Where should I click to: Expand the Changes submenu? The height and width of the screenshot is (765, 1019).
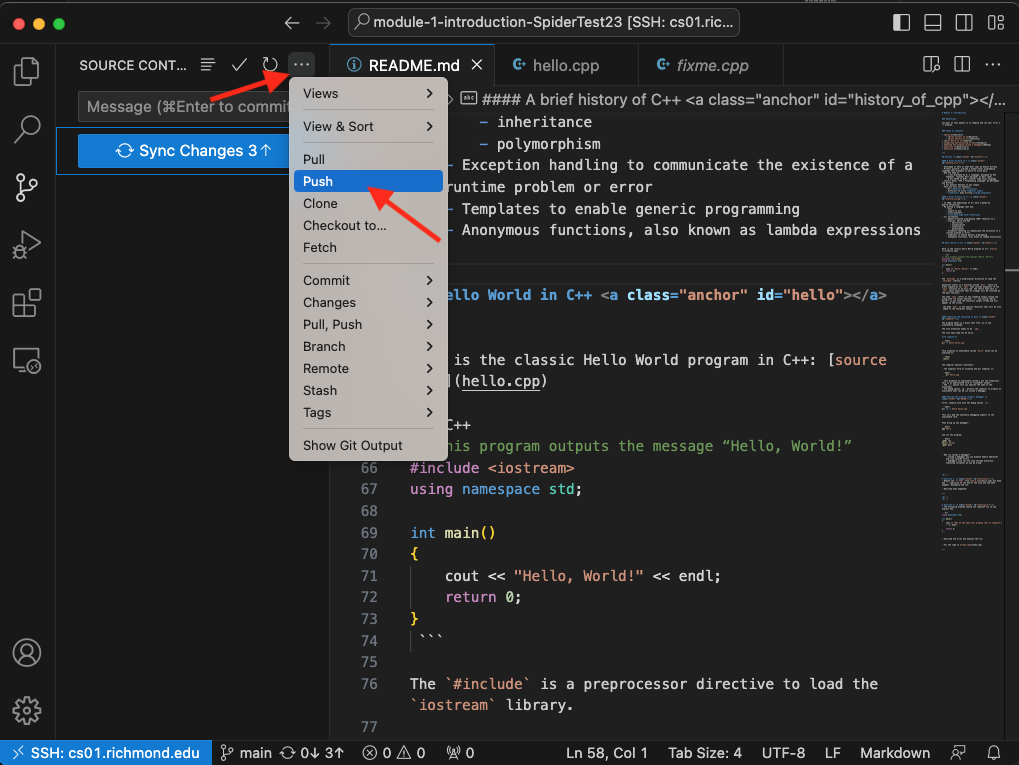[x=368, y=302]
